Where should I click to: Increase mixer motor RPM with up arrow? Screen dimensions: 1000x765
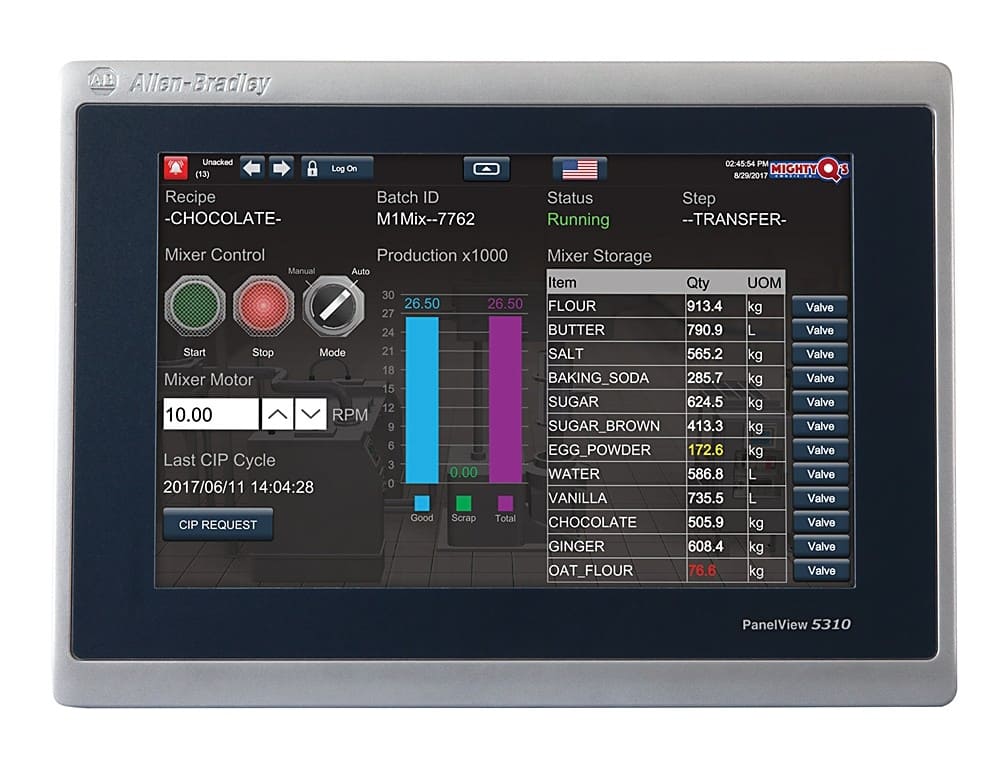(277, 414)
